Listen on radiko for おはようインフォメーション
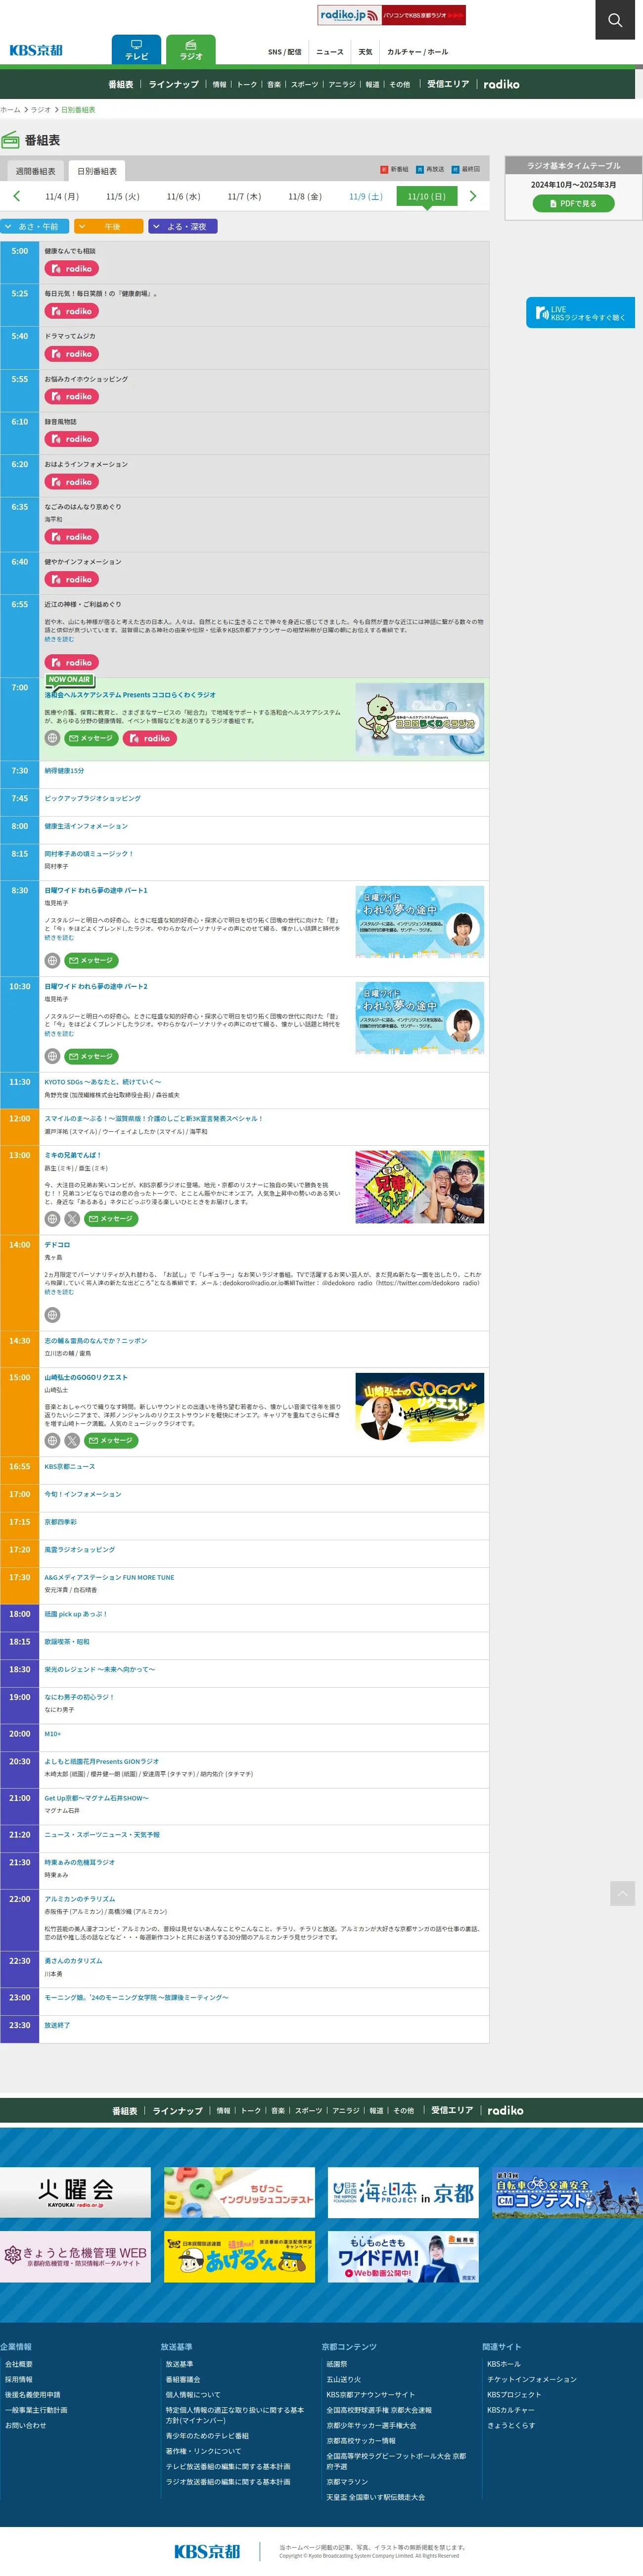 tap(72, 482)
